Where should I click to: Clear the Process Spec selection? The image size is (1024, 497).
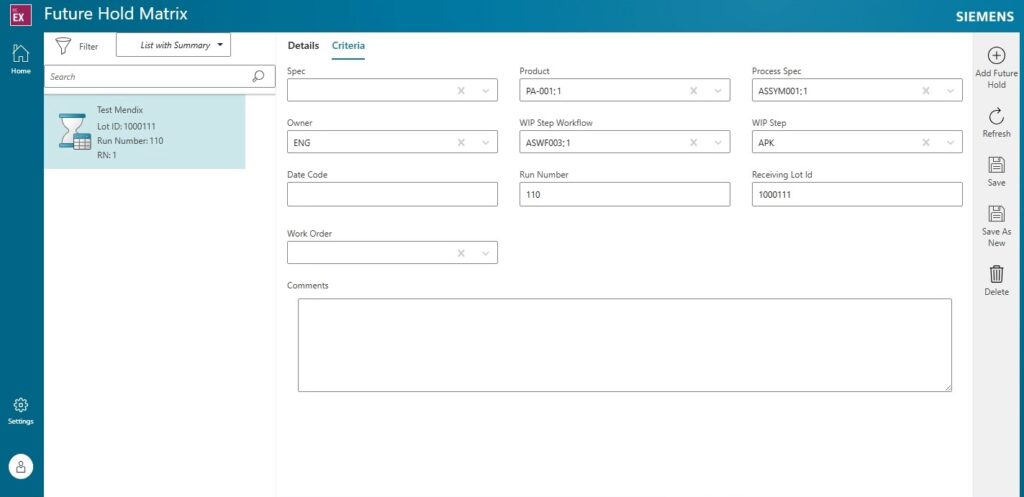coord(925,90)
